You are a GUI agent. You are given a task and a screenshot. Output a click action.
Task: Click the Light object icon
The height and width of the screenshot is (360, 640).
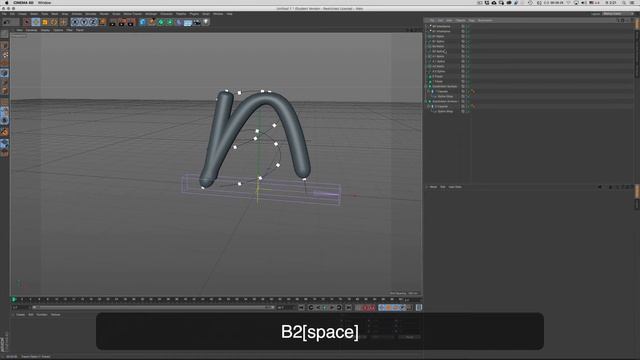(x=206, y=22)
